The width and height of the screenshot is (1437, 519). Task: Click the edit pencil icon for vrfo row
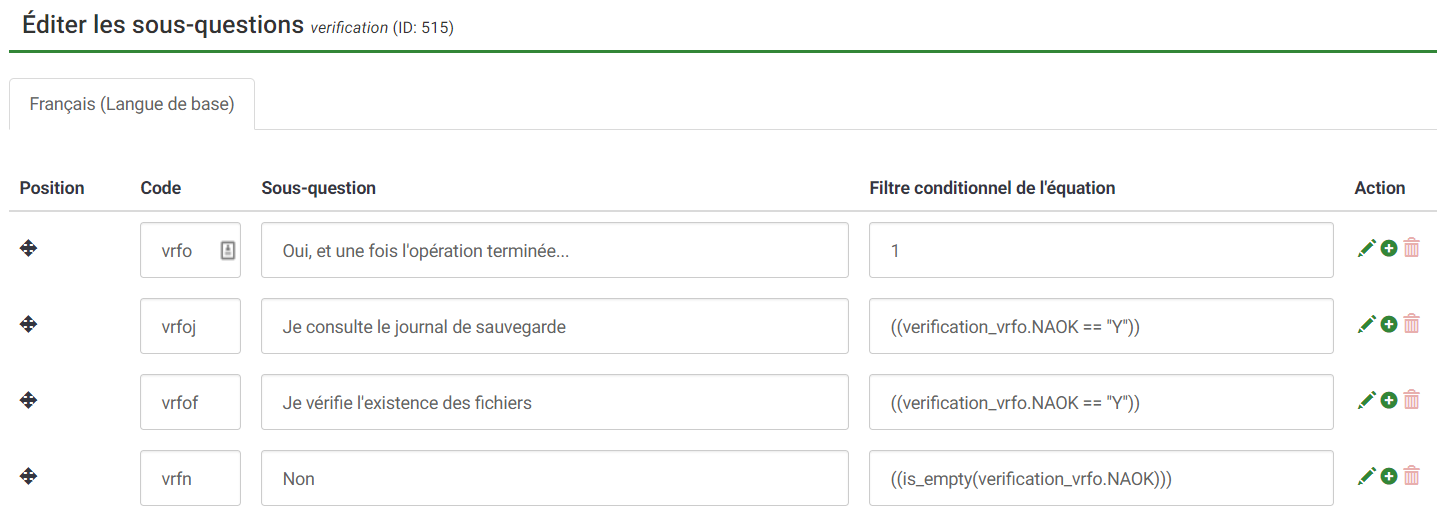pyautogui.click(x=1366, y=249)
